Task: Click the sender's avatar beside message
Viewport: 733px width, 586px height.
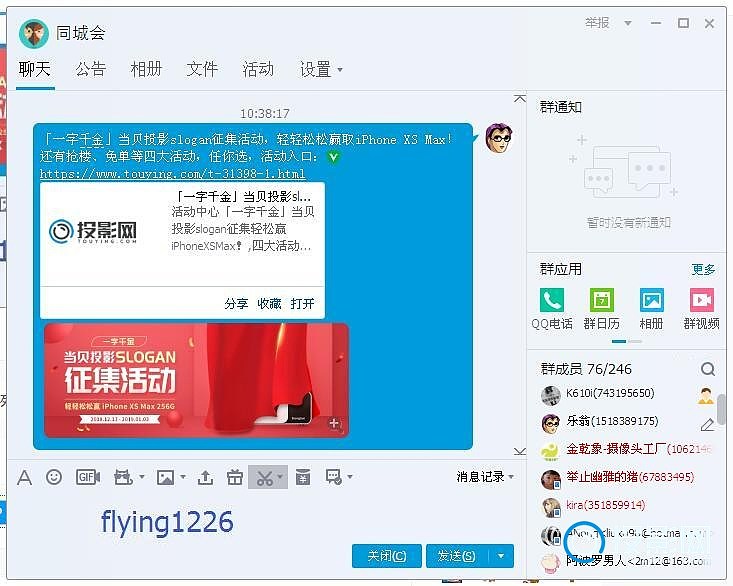Action: point(499,138)
